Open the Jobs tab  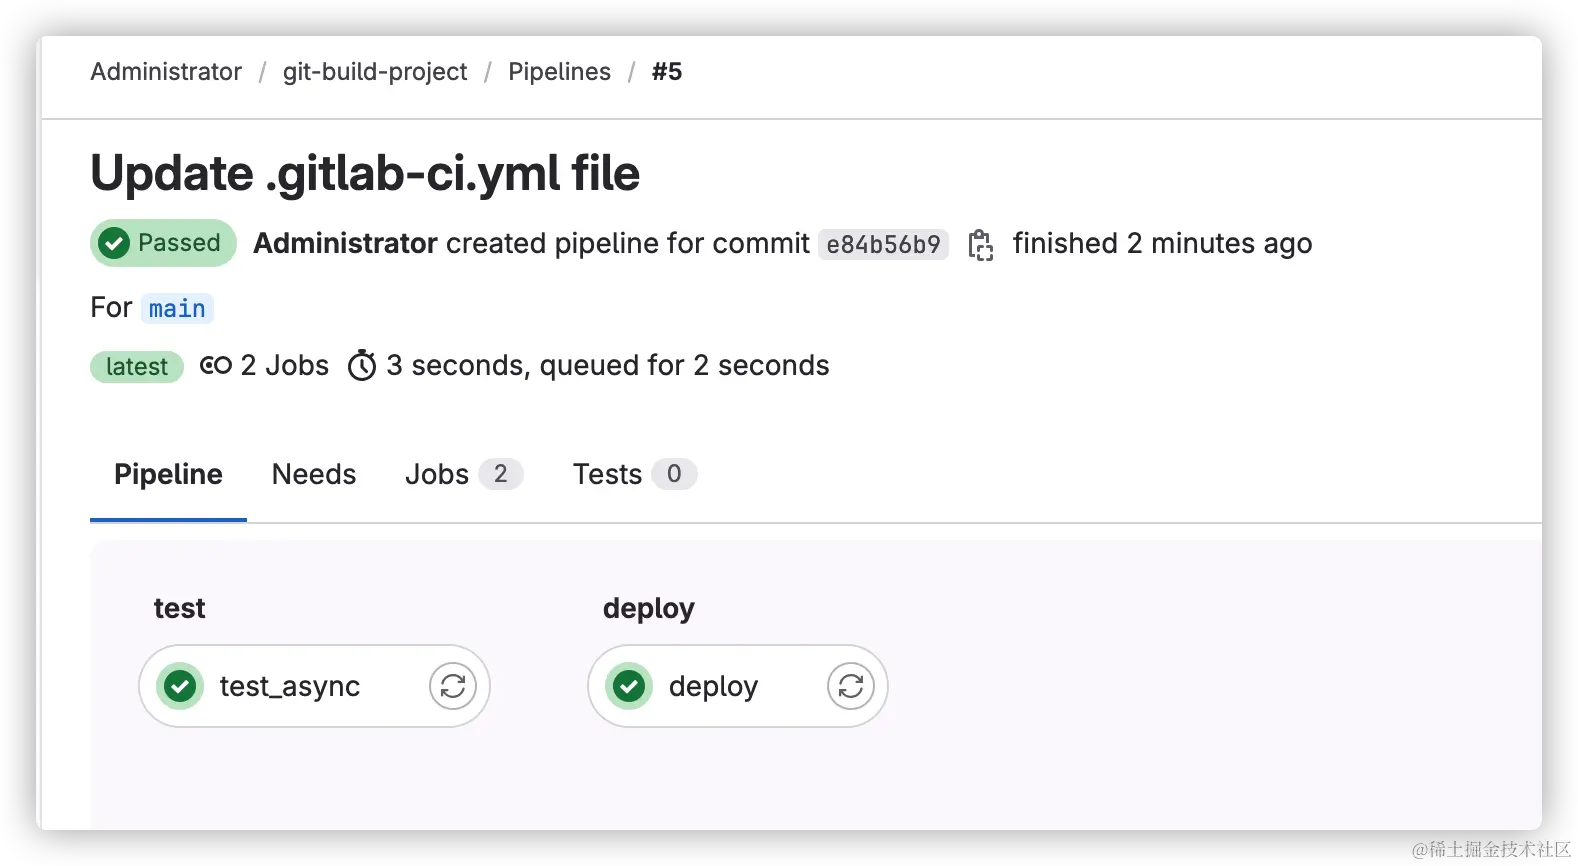click(x=437, y=474)
